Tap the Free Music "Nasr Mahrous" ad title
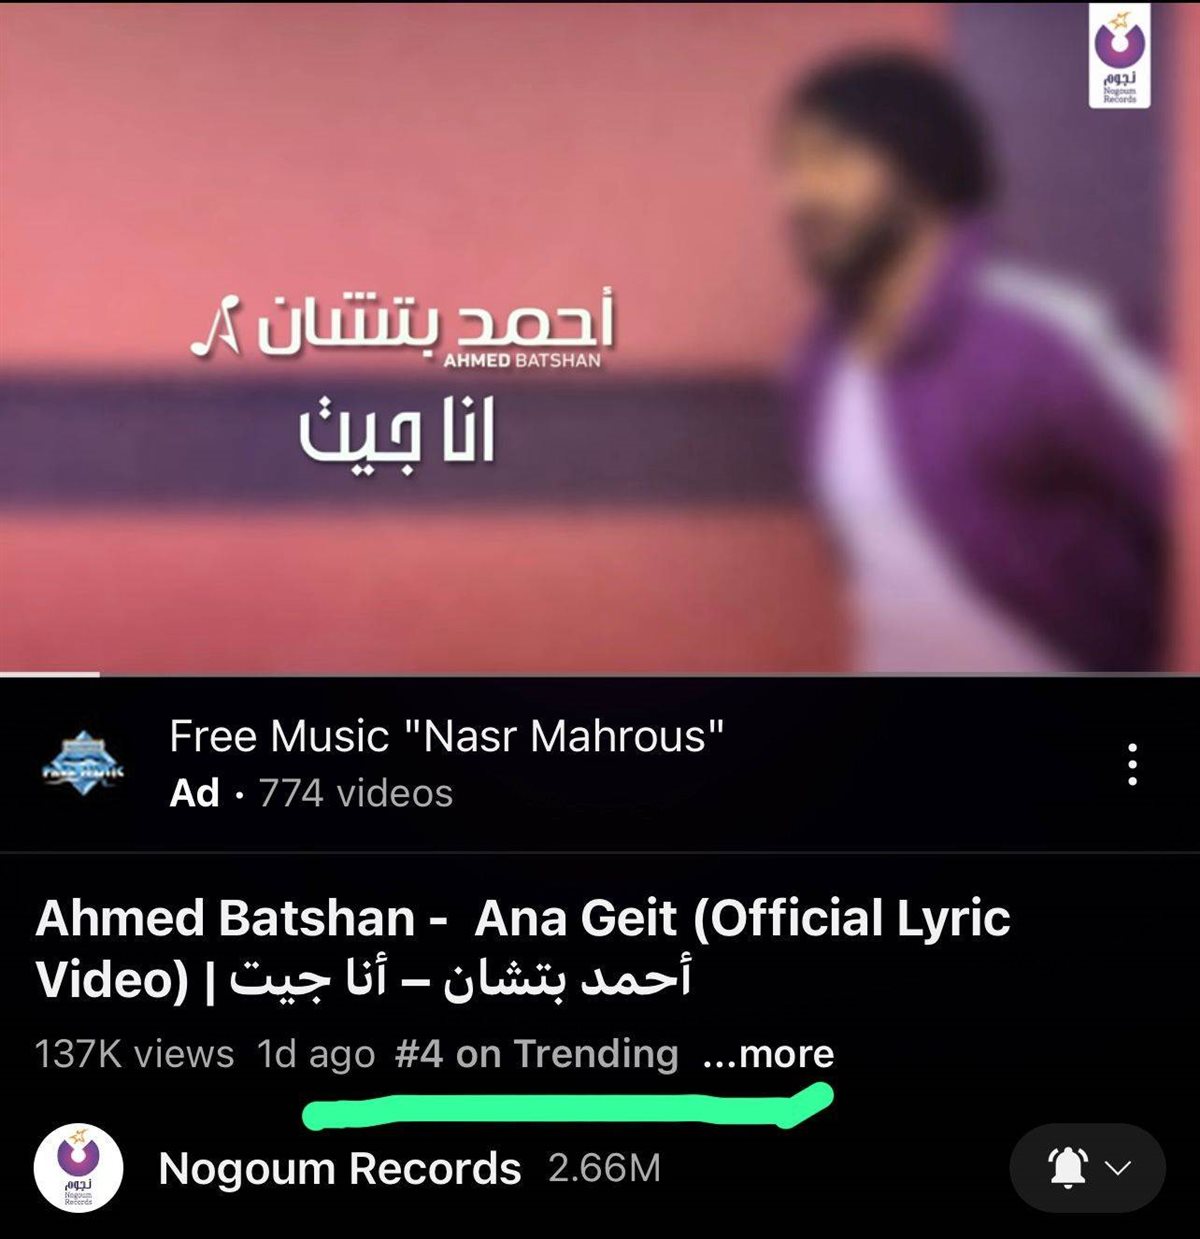Screen dimensions: 1200x1239 pos(446,737)
